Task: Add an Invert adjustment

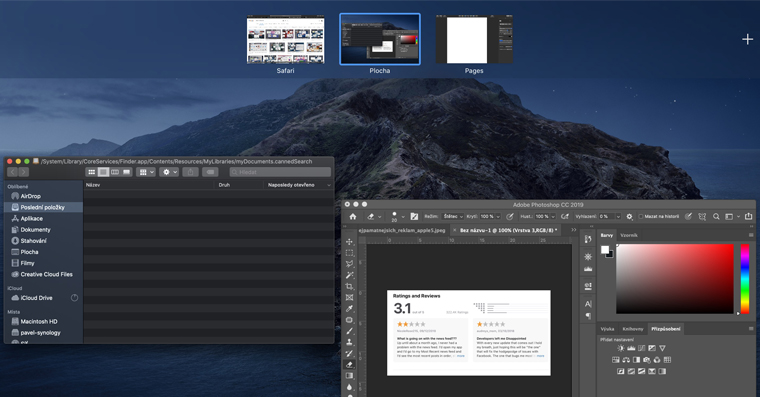Action: [621, 371]
